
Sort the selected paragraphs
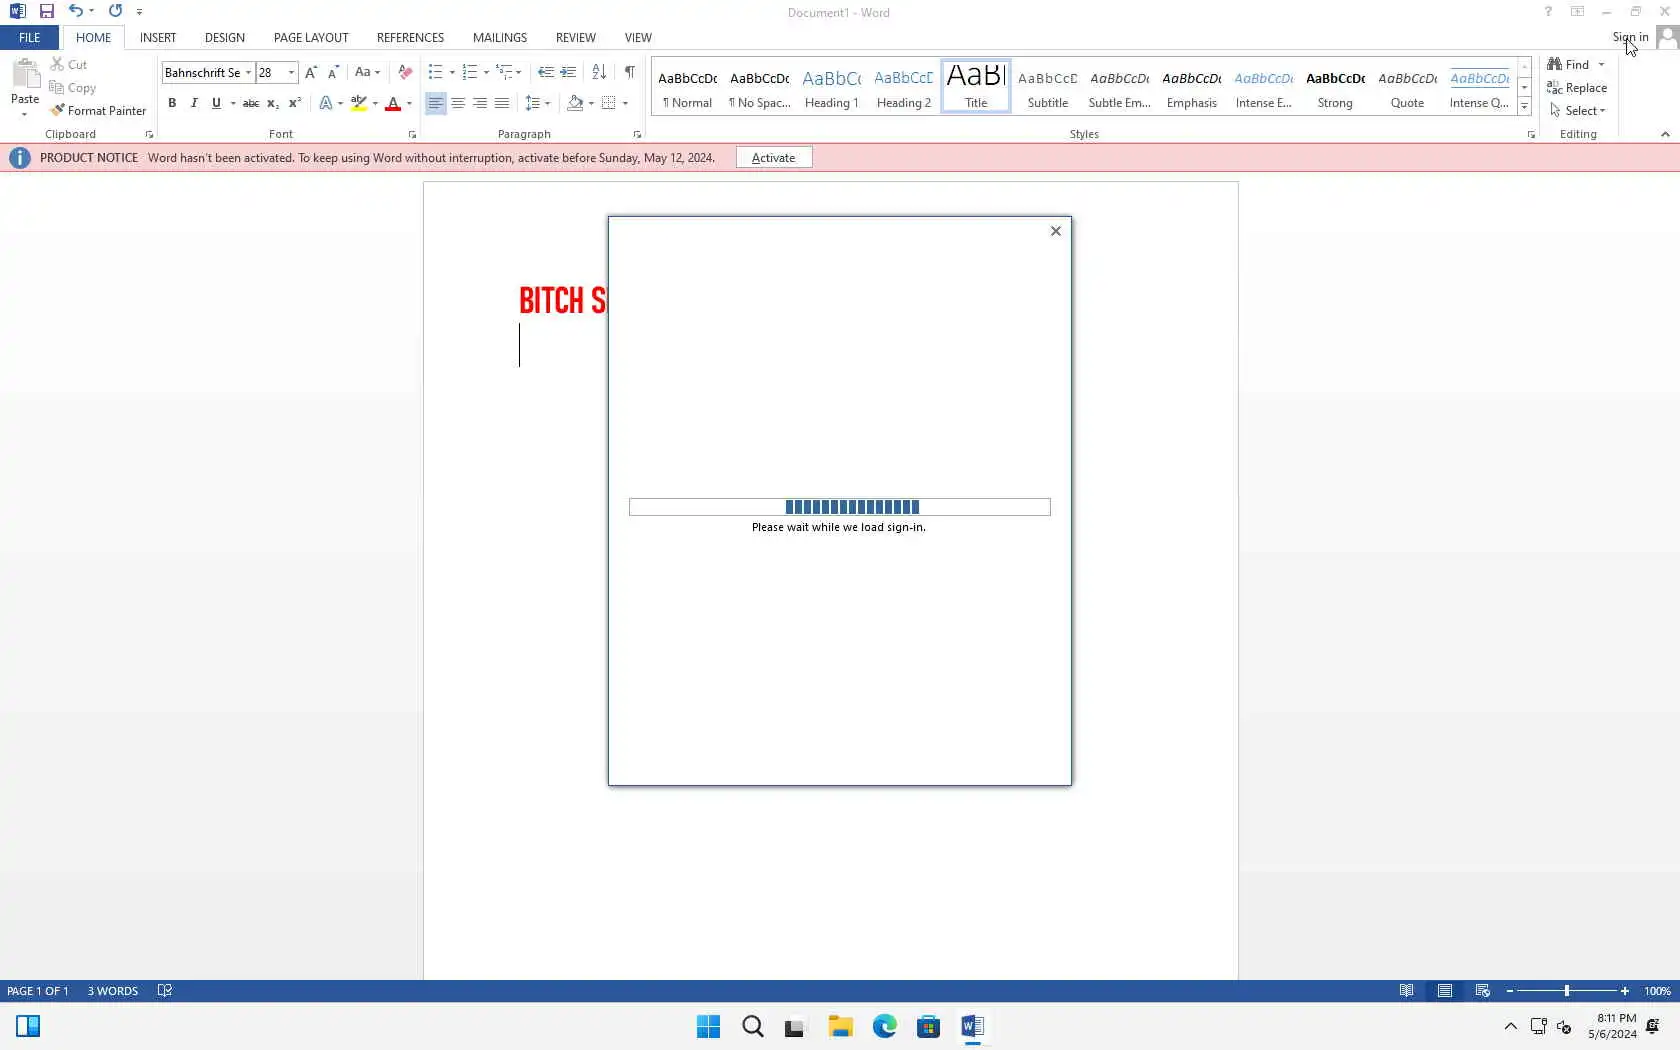pyautogui.click(x=599, y=72)
